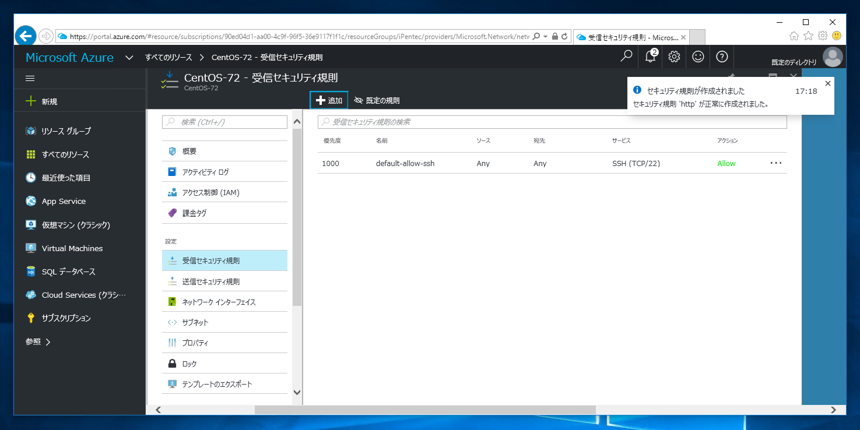860x430 pixels.
Task: Click the new resource plus icon
Action: (31, 101)
